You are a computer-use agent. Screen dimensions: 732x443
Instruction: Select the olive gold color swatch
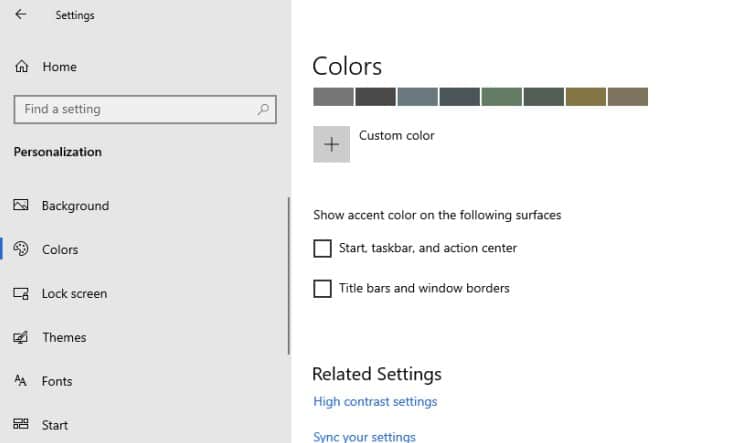pos(585,97)
